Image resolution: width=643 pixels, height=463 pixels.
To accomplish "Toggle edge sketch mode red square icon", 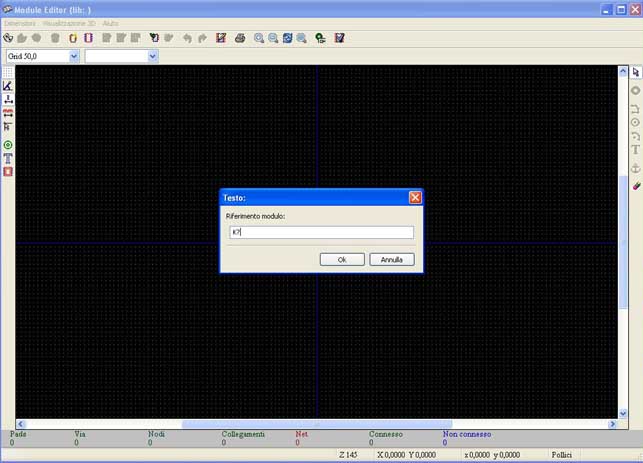I will tap(8, 171).
